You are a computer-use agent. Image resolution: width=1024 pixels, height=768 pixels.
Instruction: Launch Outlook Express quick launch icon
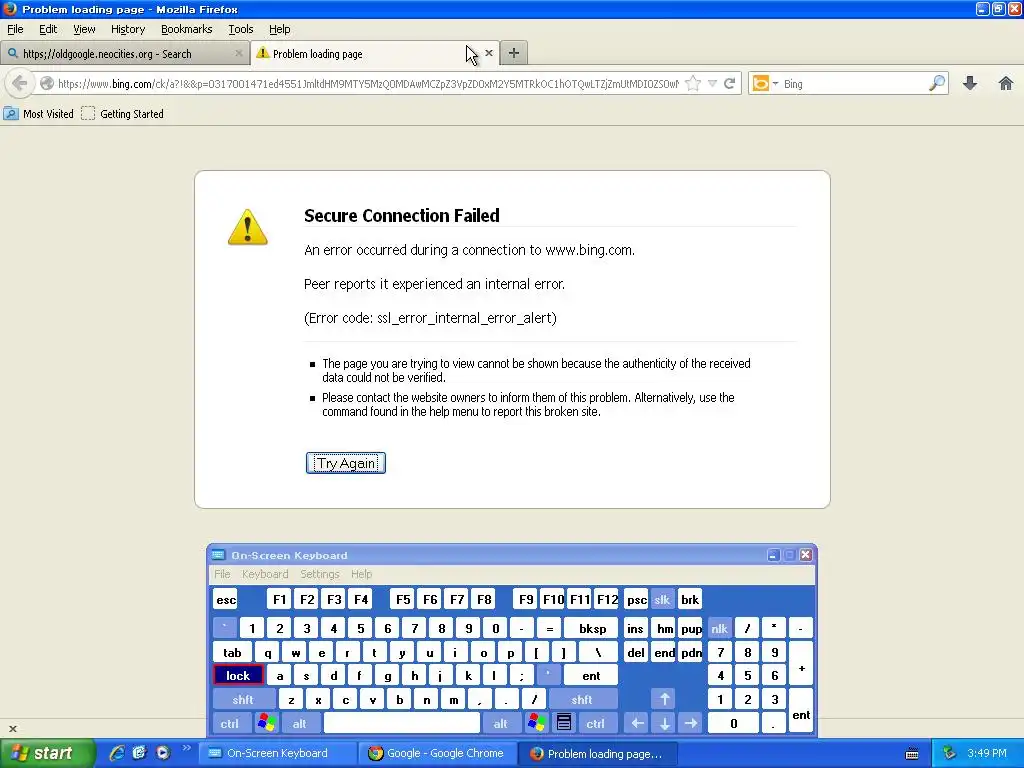(140, 753)
